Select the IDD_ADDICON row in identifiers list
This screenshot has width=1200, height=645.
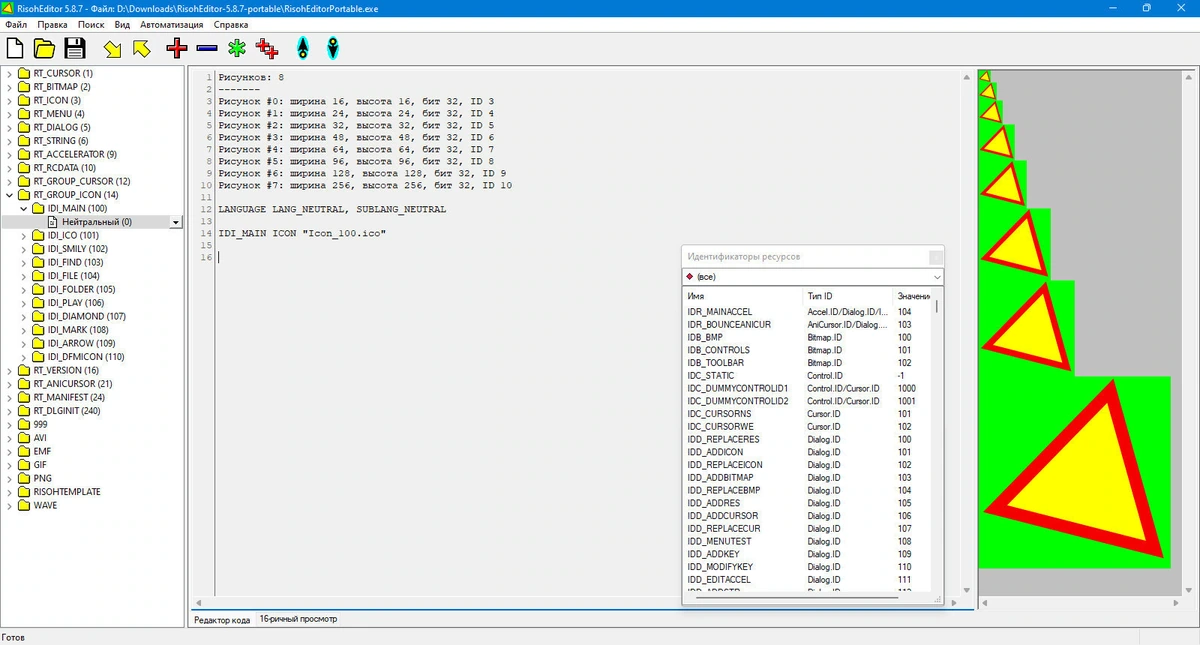(x=806, y=452)
